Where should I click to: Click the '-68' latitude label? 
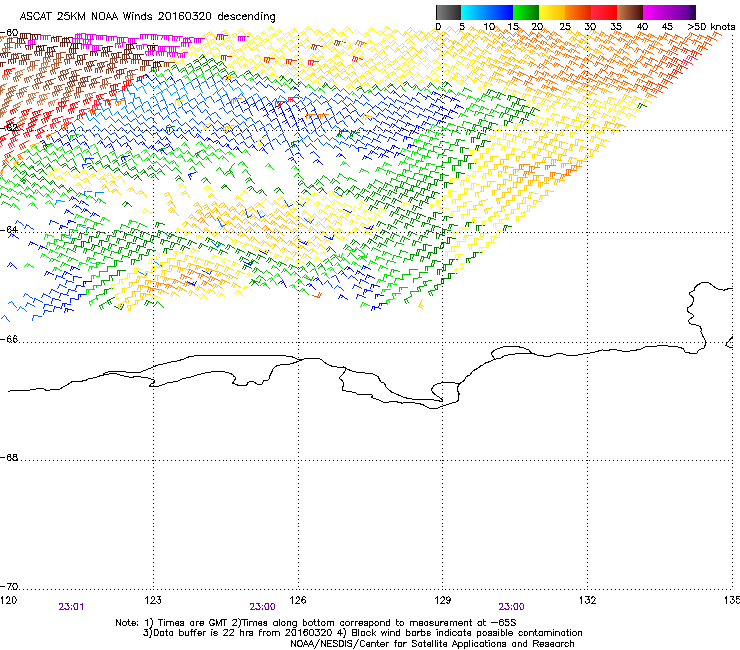point(9,457)
